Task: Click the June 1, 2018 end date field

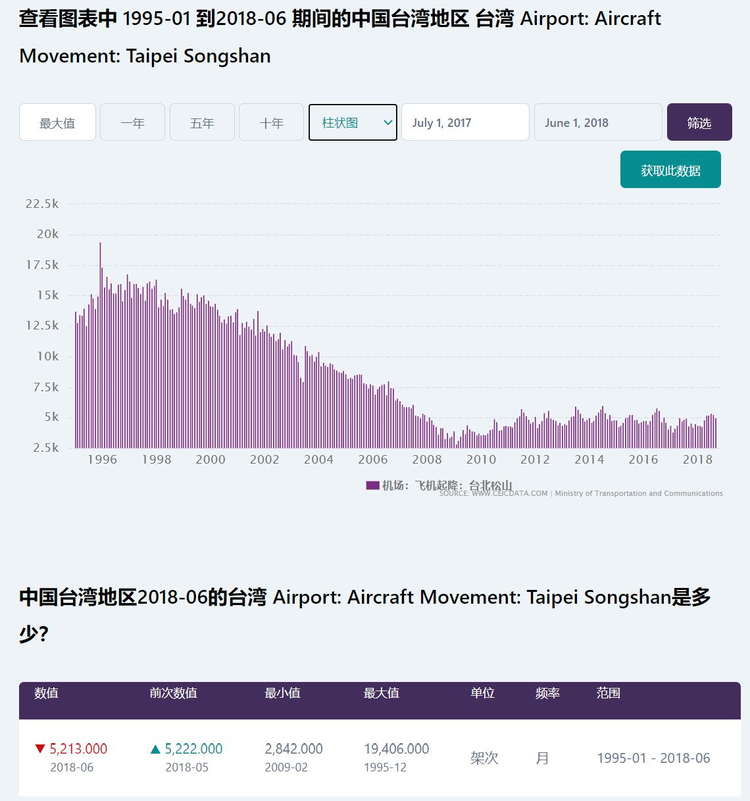Action: (x=597, y=123)
